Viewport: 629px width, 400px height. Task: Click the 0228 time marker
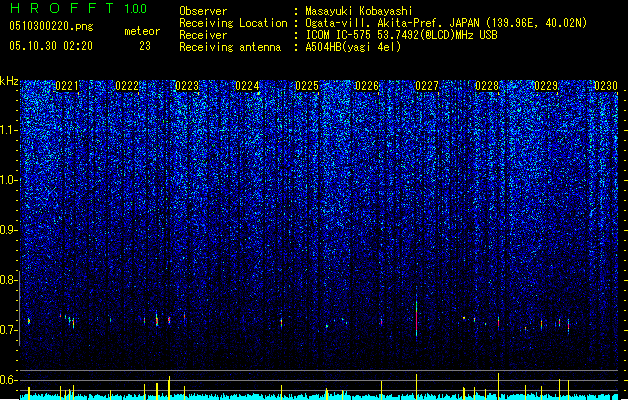(487, 86)
